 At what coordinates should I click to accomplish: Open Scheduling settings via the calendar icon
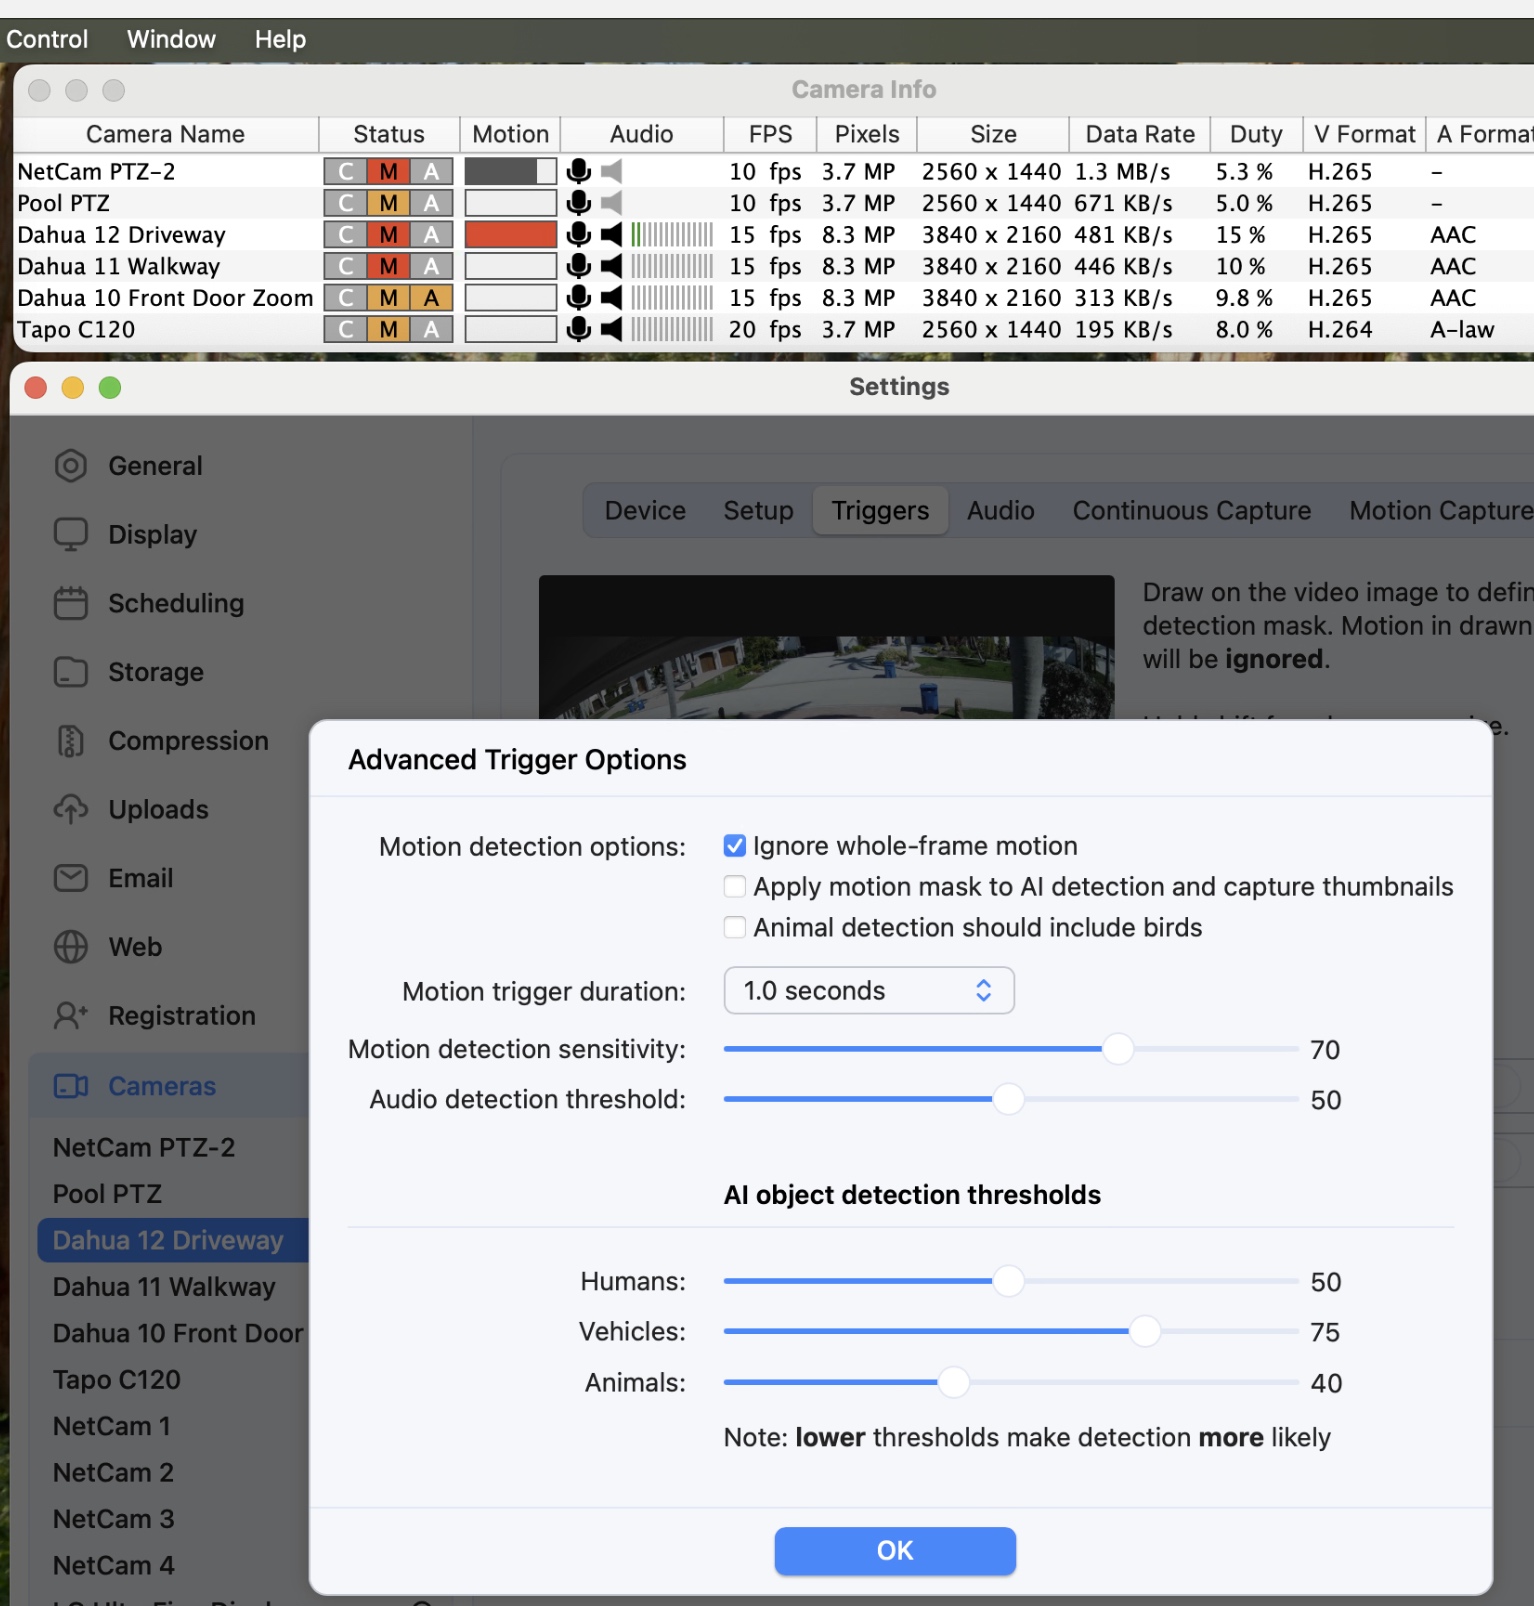[71, 603]
